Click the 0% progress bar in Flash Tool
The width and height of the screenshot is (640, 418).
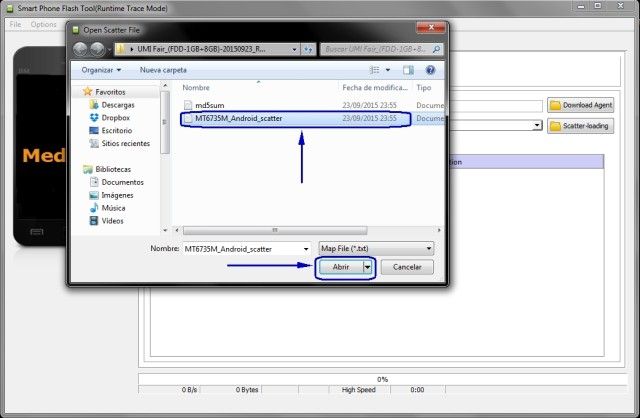tap(382, 379)
